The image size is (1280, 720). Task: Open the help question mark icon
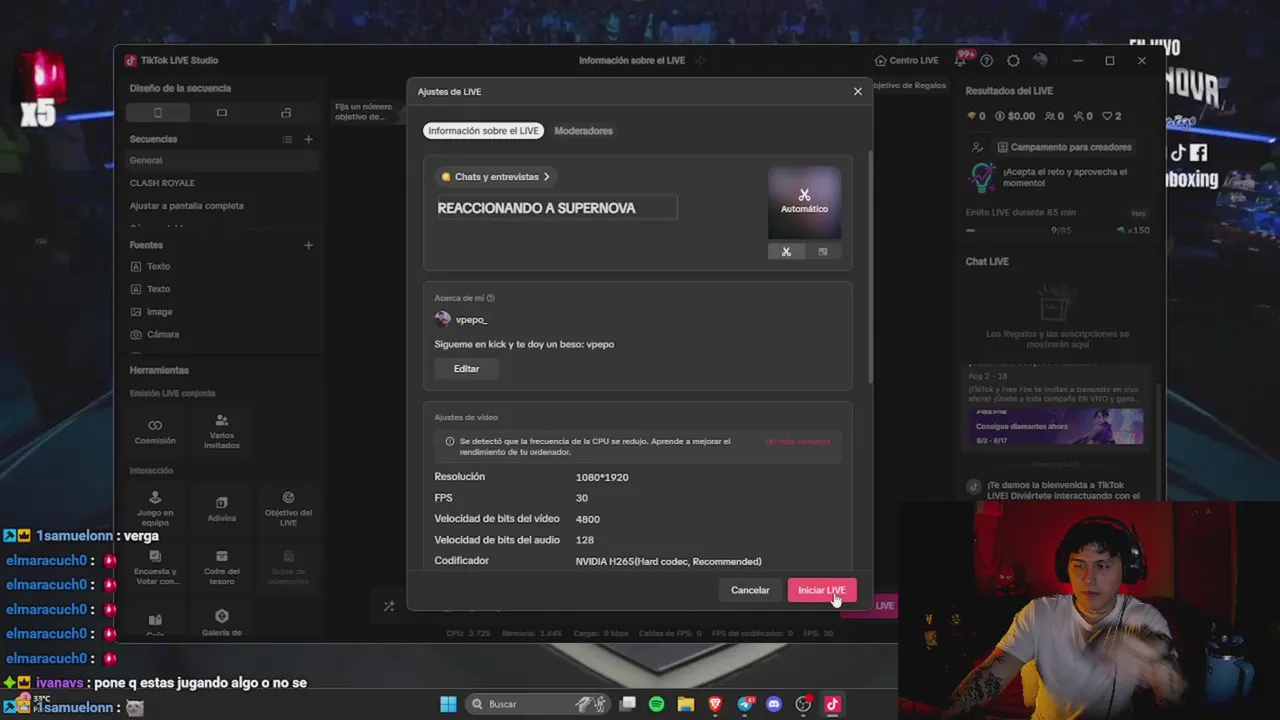[987, 61]
